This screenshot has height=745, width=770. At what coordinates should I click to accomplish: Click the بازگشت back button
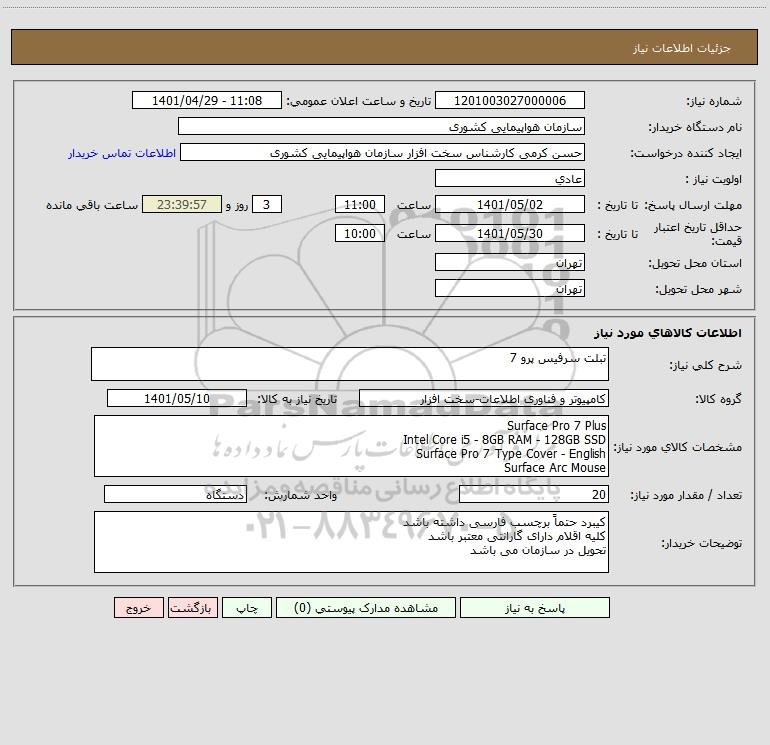tap(192, 607)
